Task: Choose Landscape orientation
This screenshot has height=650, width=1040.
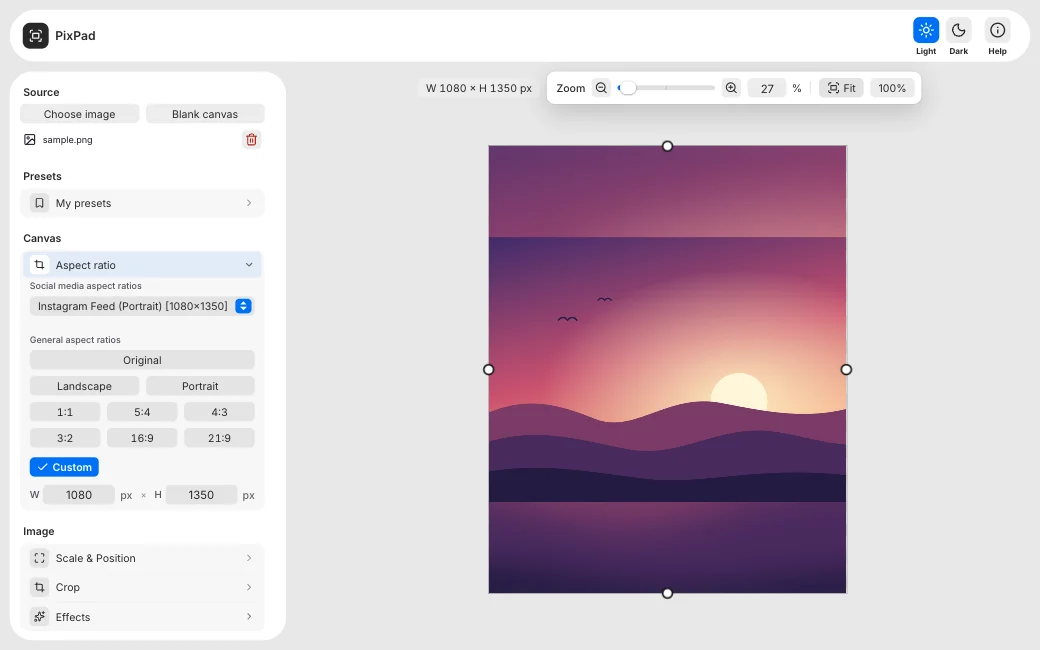Action: pyautogui.click(x=84, y=386)
